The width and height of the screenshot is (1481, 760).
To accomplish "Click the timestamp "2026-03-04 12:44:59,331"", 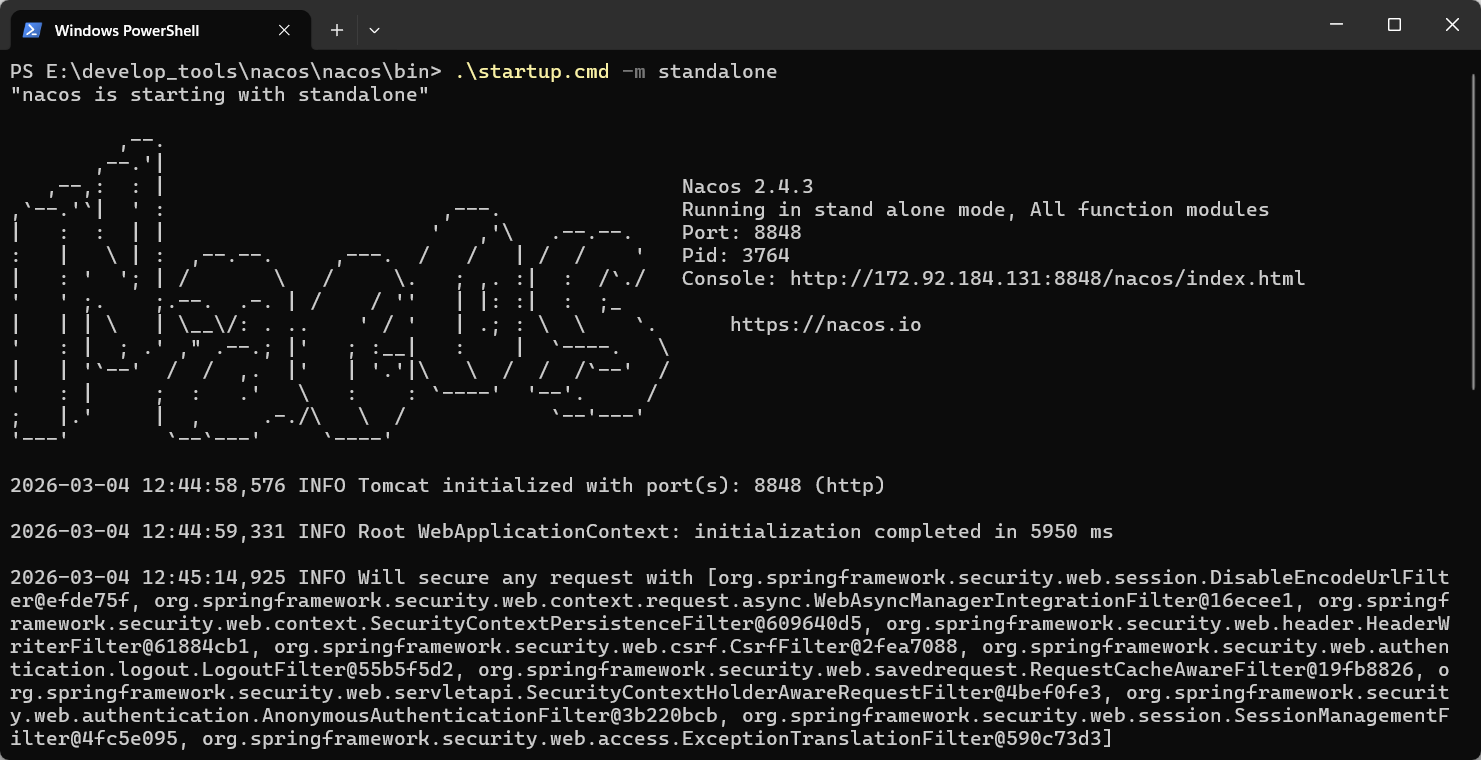I will (x=147, y=531).
